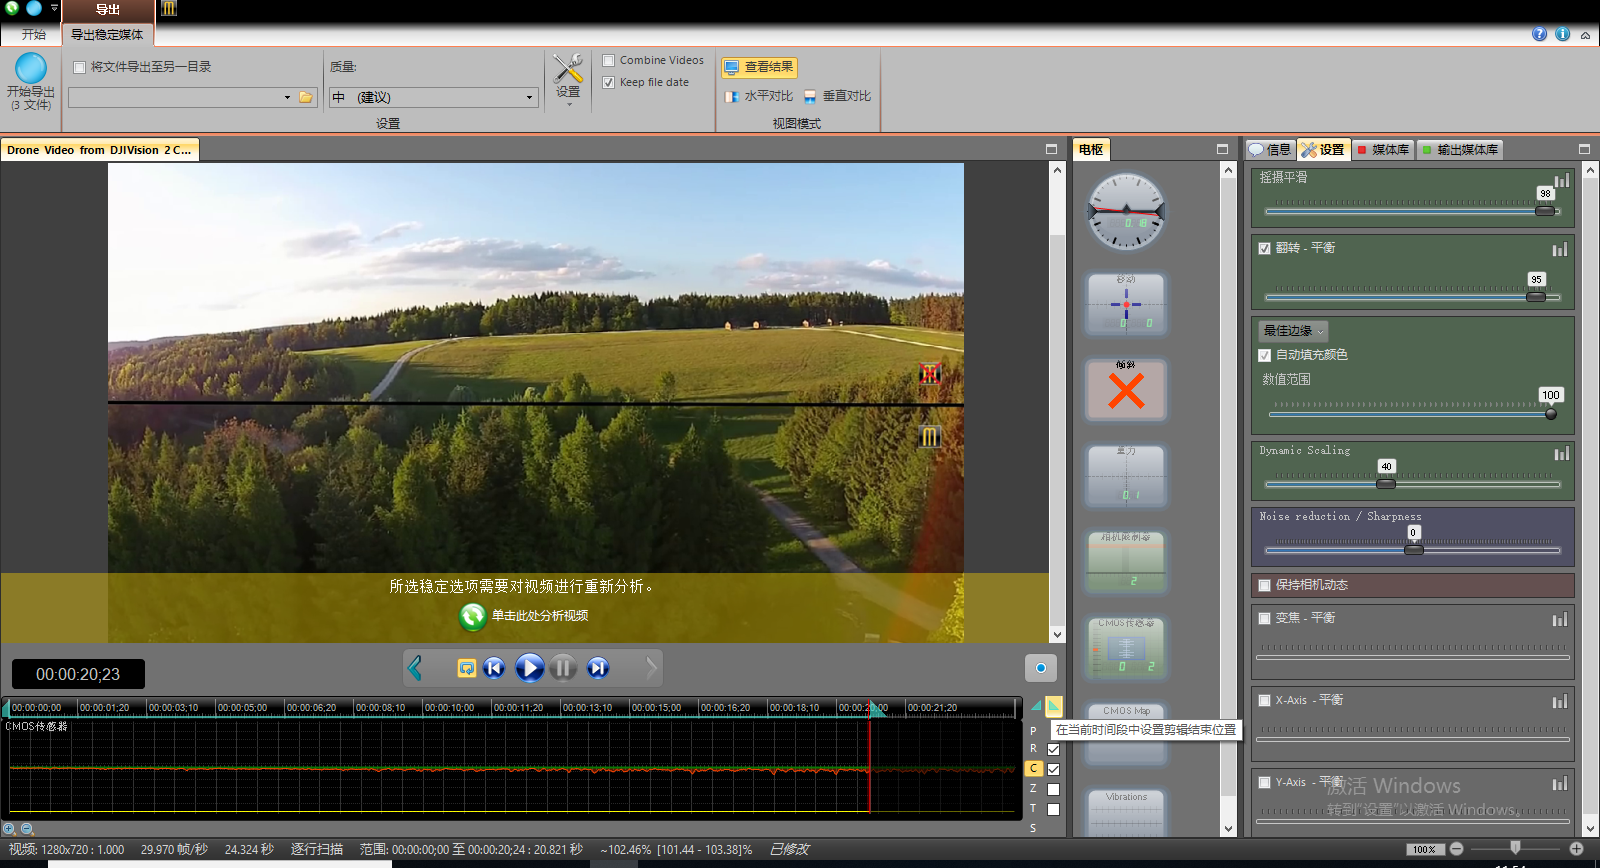Switch to 垂直对比 vertical comparison view
The image size is (1600, 868).
tap(837, 96)
